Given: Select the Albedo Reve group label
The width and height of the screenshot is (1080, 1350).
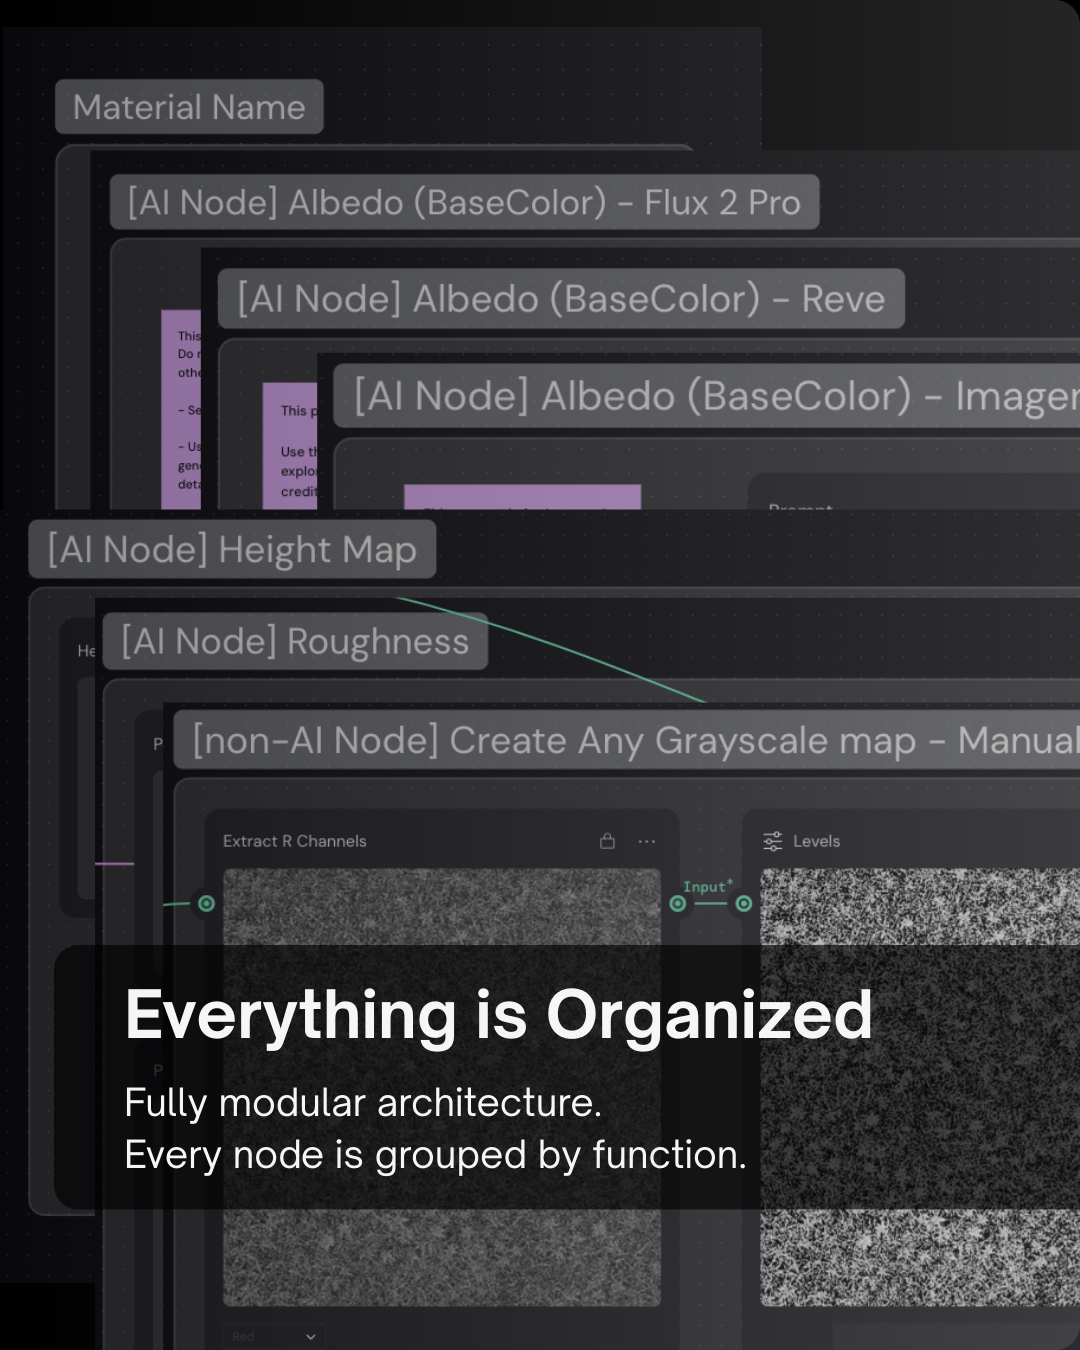Looking at the screenshot, I should [561, 299].
